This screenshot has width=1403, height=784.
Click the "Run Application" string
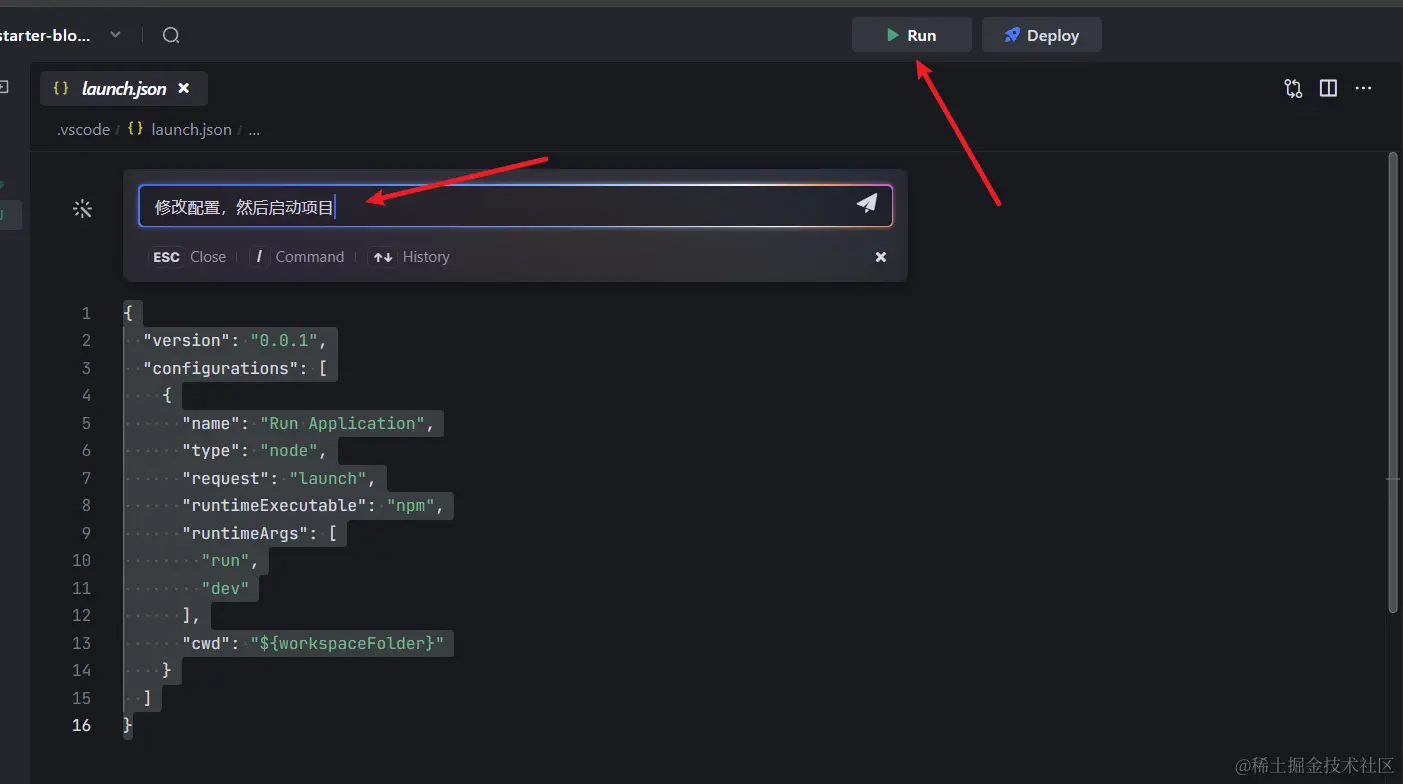coord(343,423)
